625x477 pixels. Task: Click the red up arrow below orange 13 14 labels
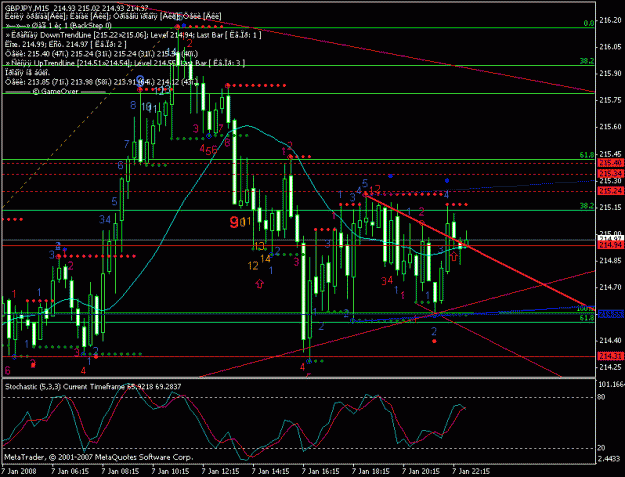tap(260, 283)
